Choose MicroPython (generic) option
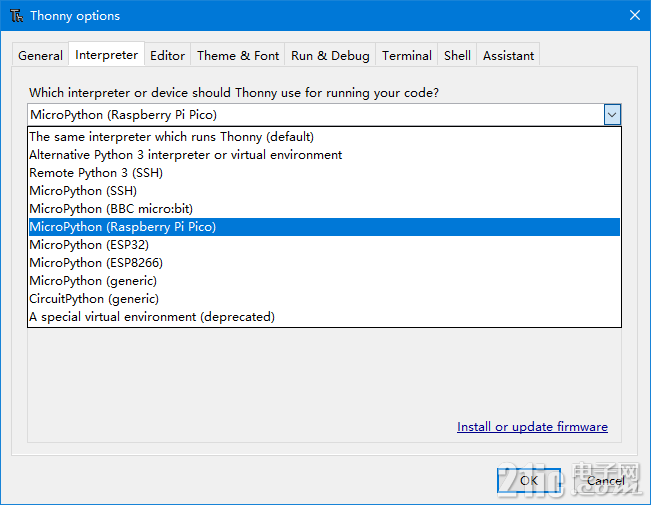 coord(324,281)
